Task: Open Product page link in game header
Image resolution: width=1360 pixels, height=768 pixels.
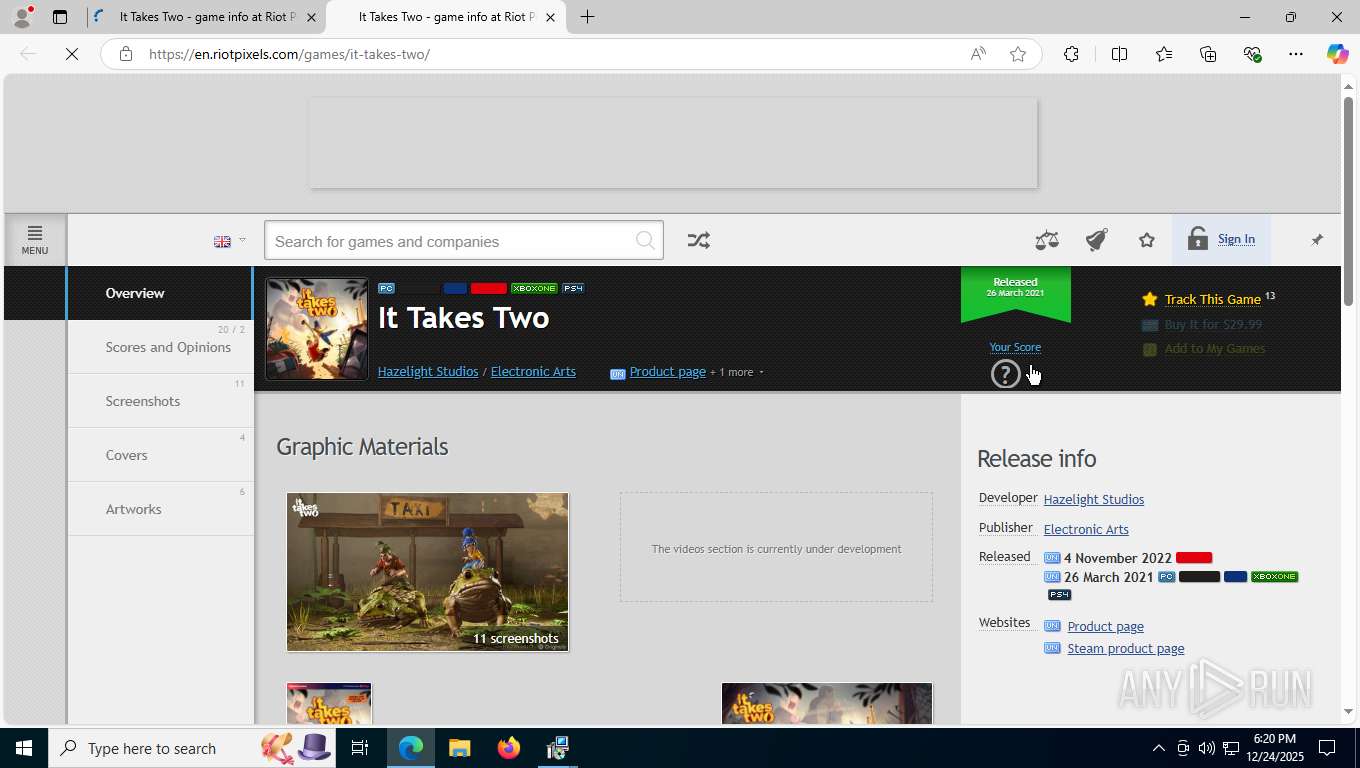Action: click(667, 371)
